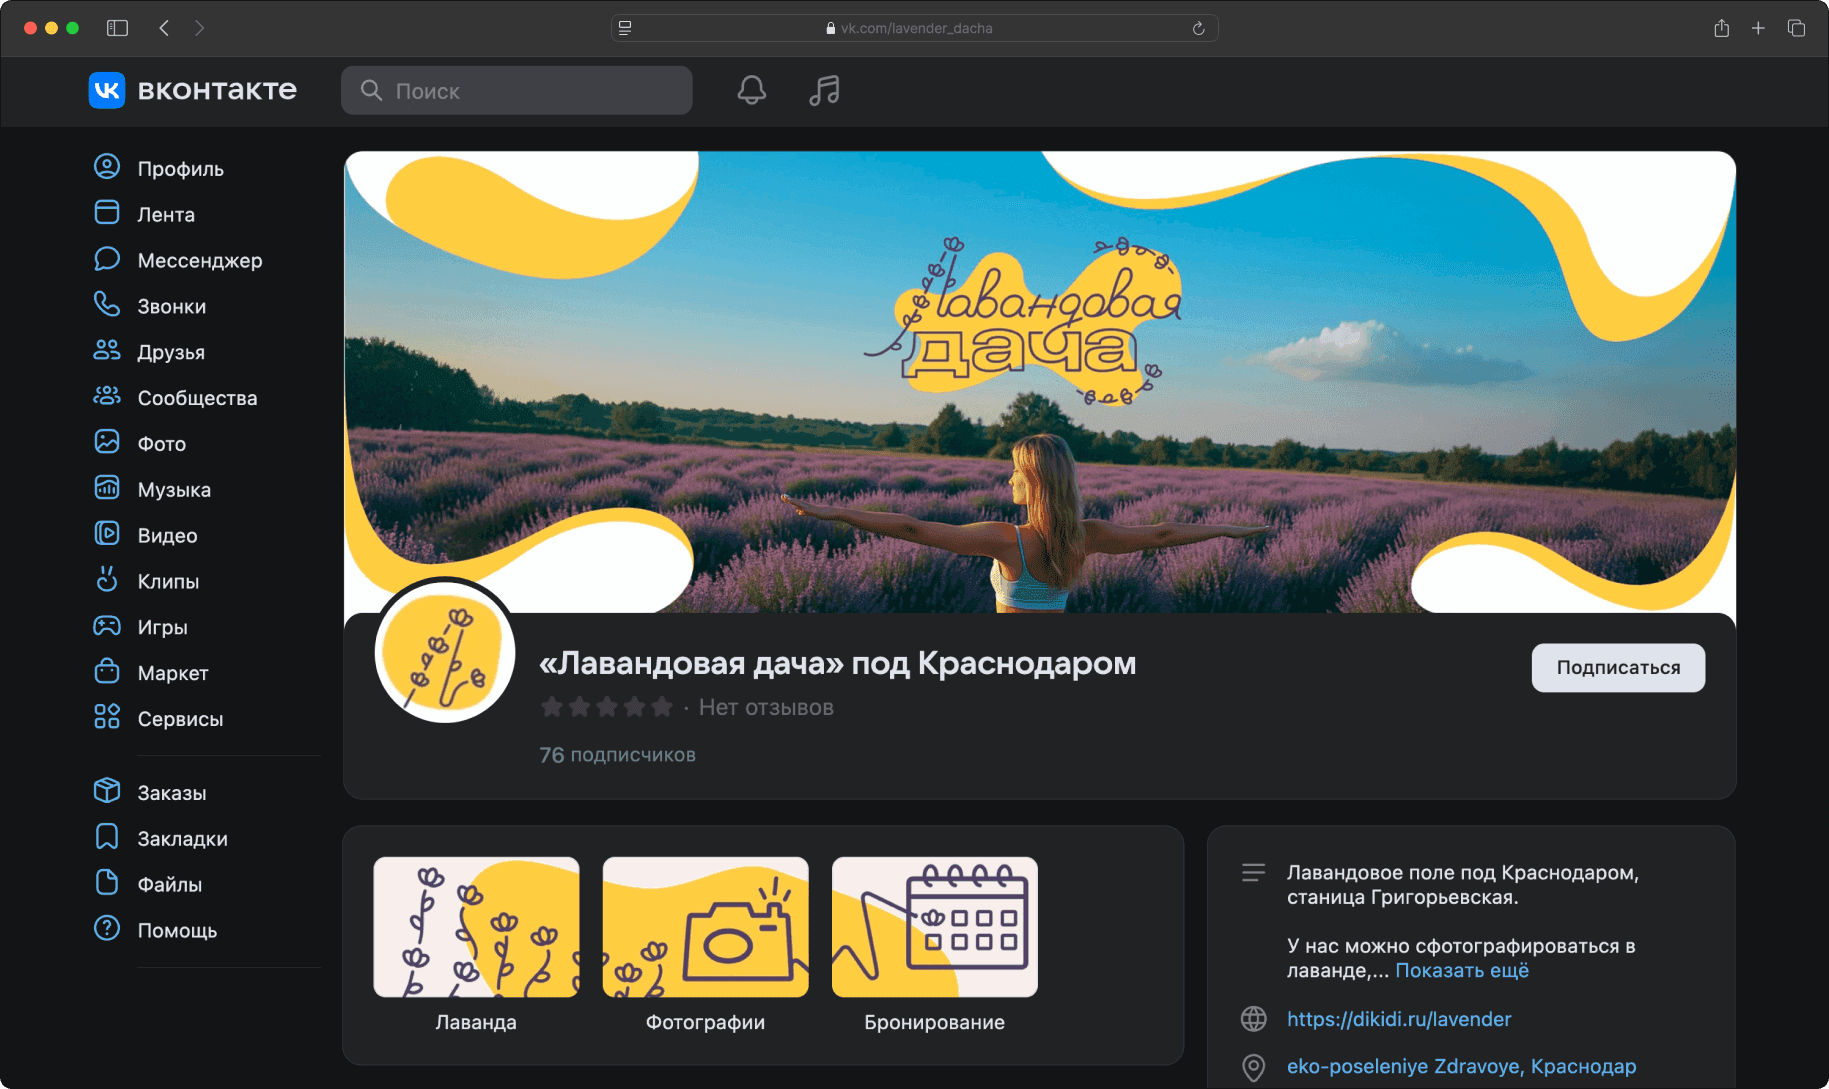Toggle Safari sidebar icon

[117, 28]
